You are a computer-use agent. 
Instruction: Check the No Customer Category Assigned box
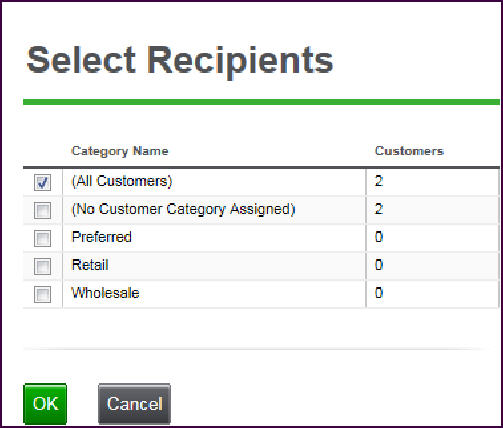click(x=42, y=210)
